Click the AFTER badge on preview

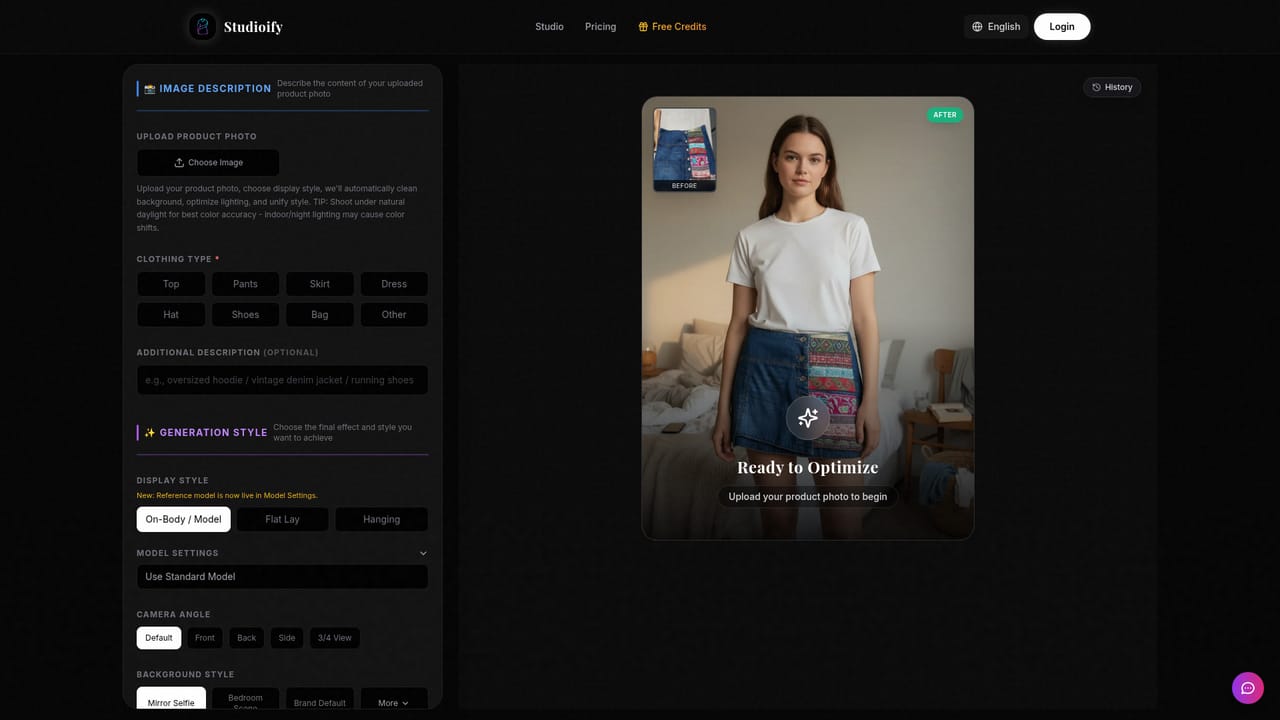(945, 115)
